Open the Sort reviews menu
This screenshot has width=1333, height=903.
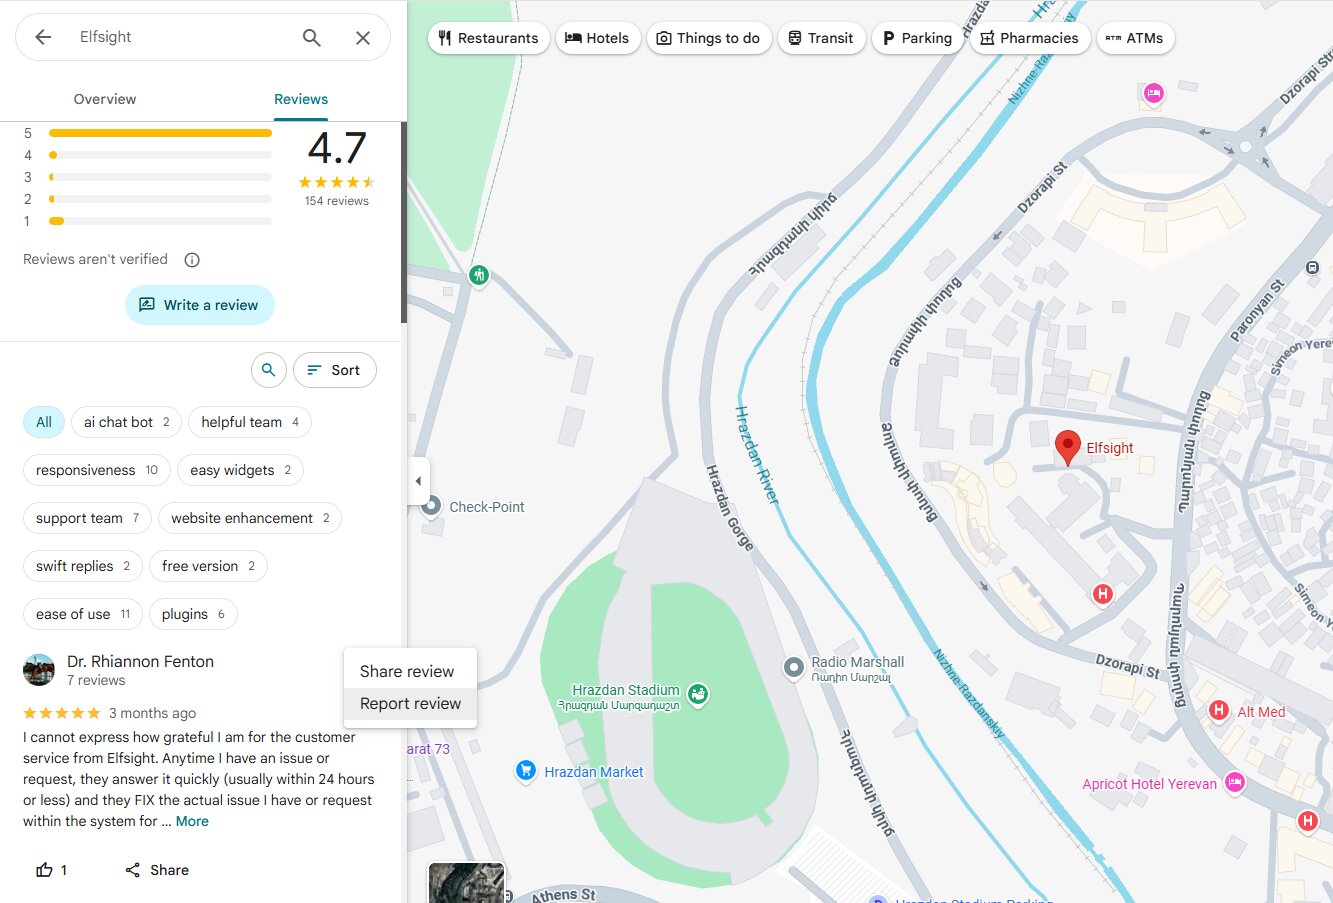334,370
